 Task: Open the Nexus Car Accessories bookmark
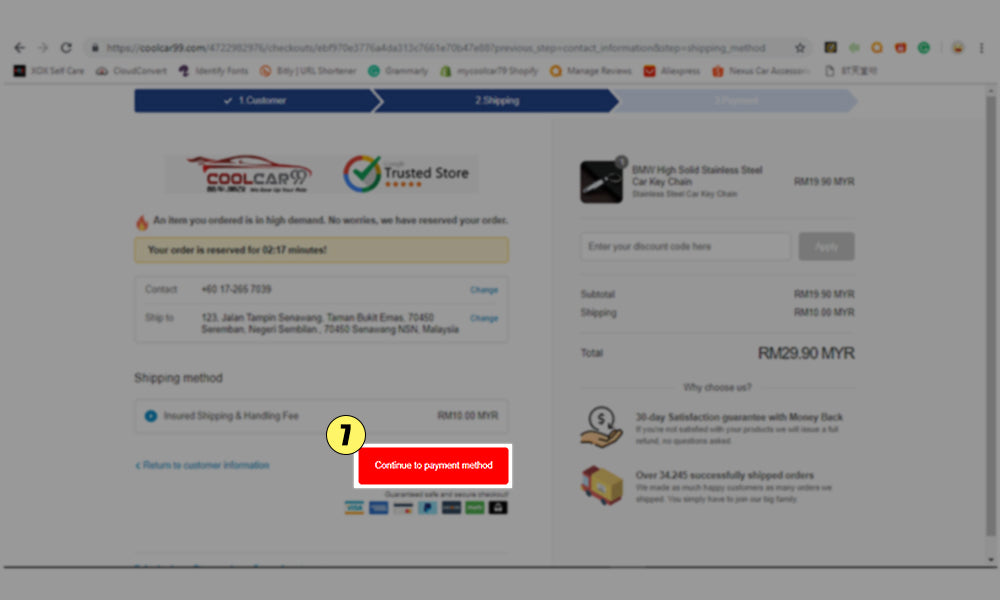761,71
